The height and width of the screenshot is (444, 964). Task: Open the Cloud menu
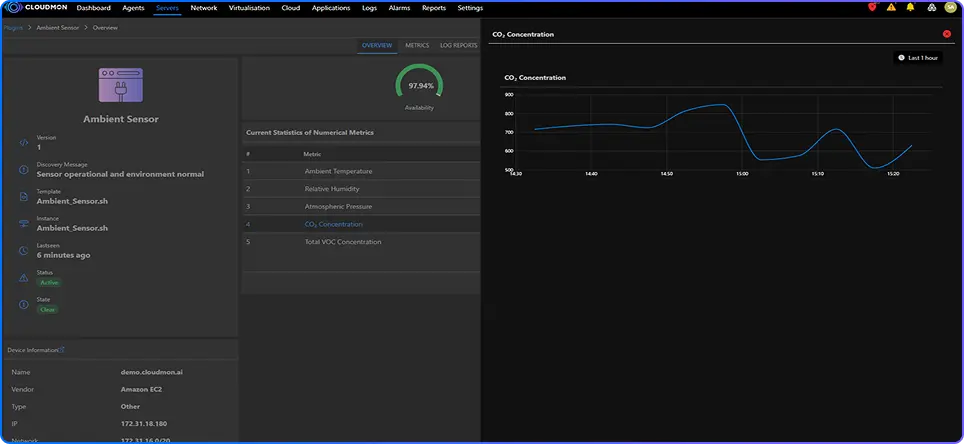pos(291,8)
